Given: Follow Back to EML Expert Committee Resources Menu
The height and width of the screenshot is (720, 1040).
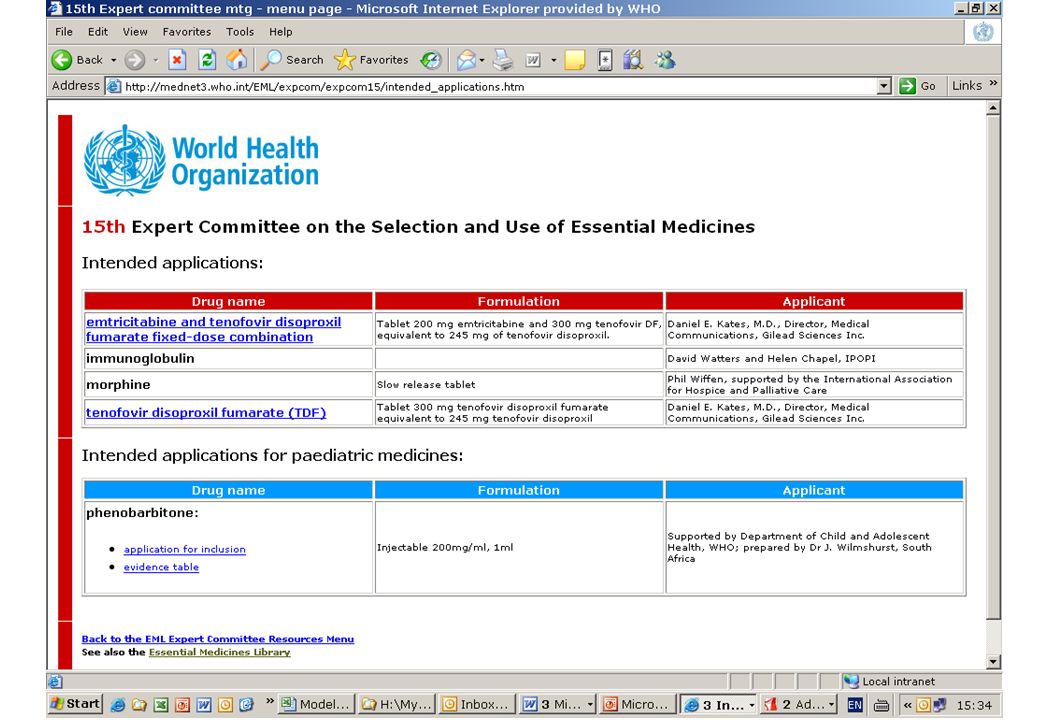Looking at the screenshot, I should (x=218, y=639).
